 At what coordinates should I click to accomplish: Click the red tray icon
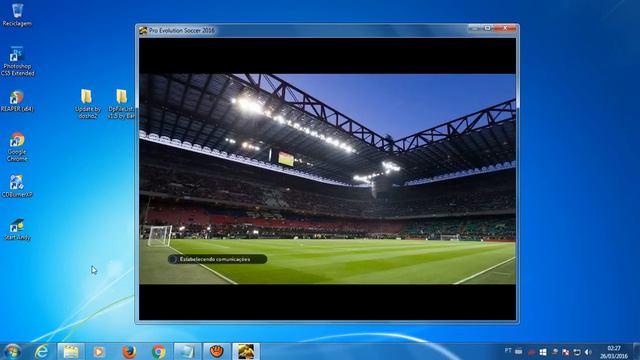coord(531,352)
